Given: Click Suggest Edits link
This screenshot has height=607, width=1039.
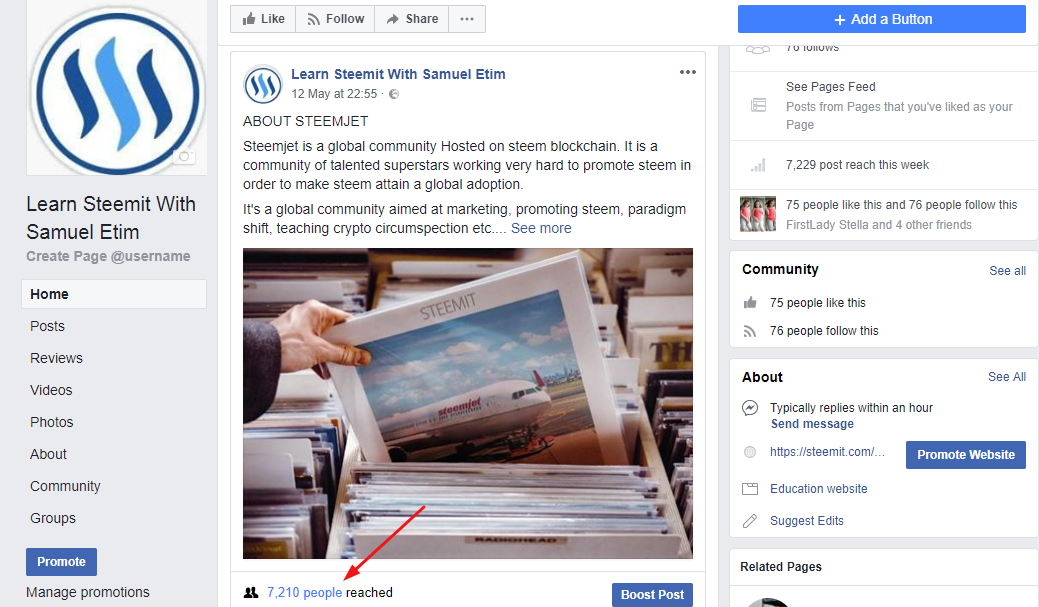Looking at the screenshot, I should 806,521.
